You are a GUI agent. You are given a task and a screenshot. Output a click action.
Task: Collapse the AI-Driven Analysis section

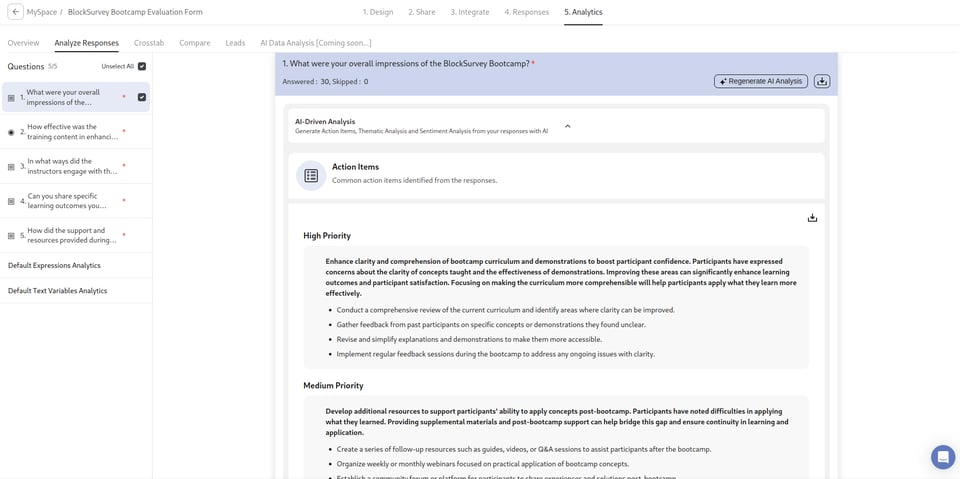point(567,126)
